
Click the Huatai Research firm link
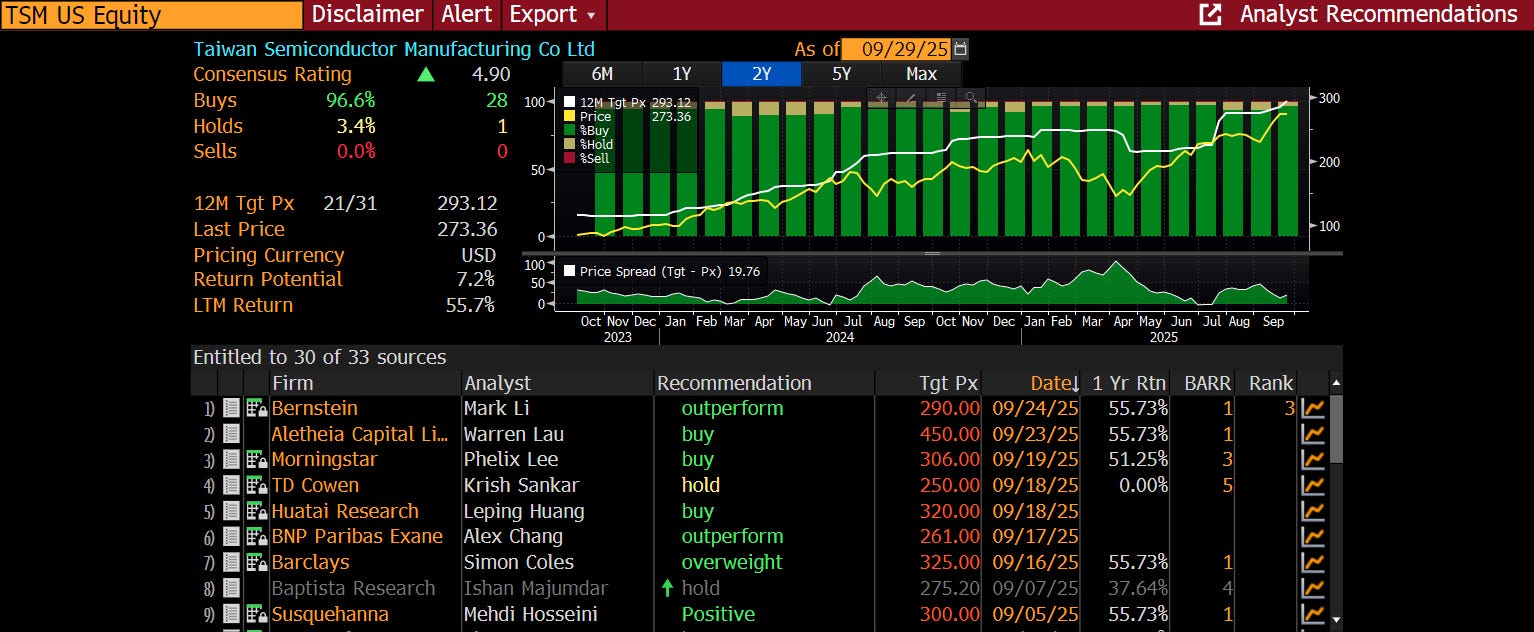[345, 511]
